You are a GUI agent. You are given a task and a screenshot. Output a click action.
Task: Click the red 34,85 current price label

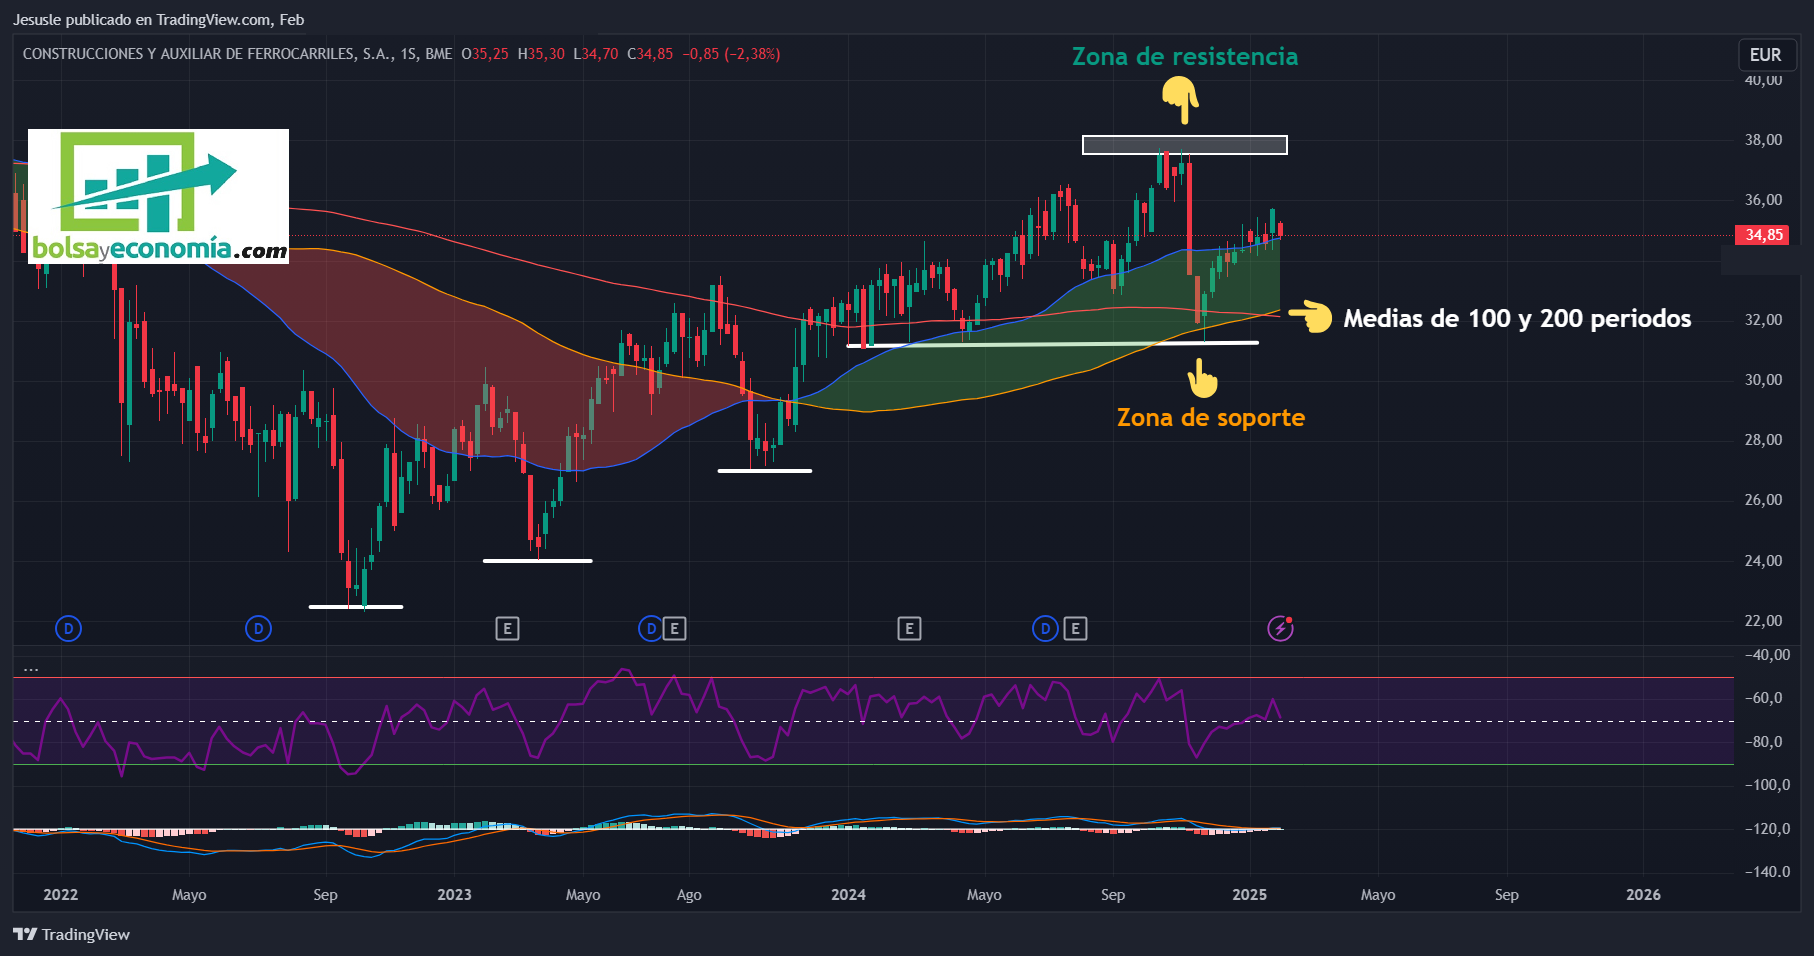[x=1763, y=235]
